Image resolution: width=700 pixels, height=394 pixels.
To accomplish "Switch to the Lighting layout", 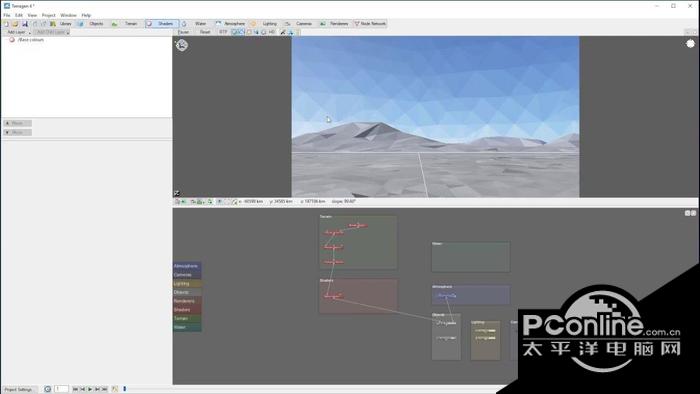I will pyautogui.click(x=265, y=24).
